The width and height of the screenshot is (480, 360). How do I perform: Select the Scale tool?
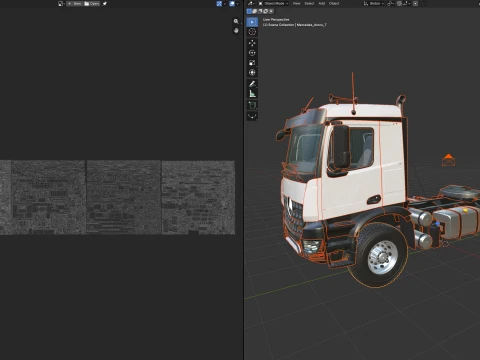252,63
